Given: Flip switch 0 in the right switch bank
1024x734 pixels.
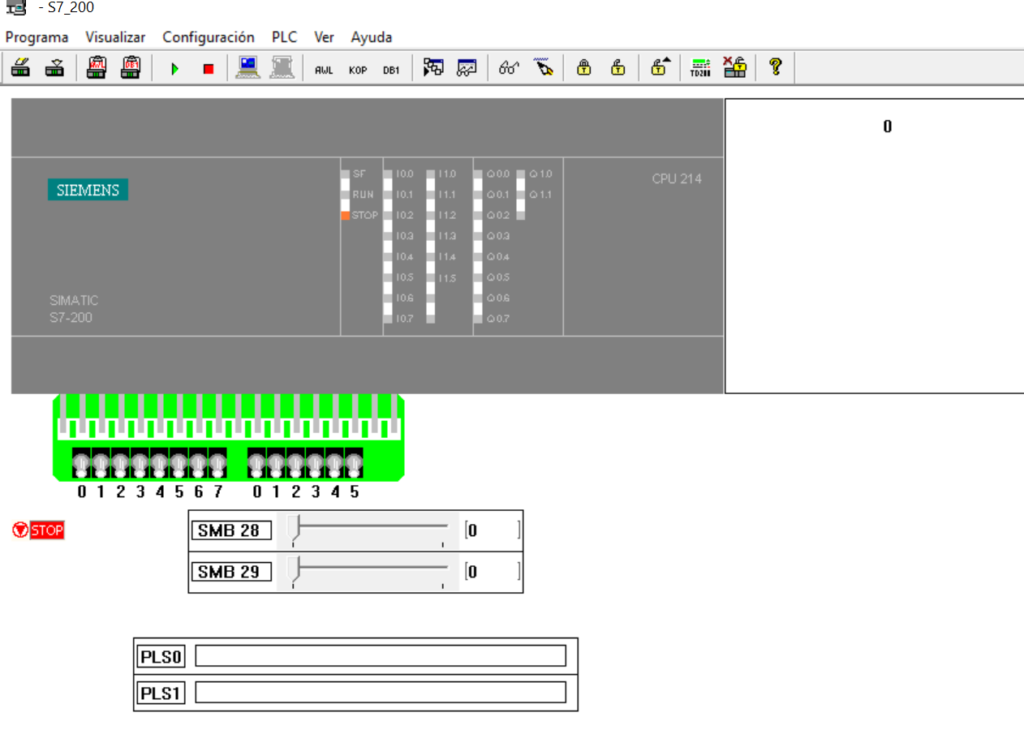Looking at the screenshot, I should (x=257, y=464).
